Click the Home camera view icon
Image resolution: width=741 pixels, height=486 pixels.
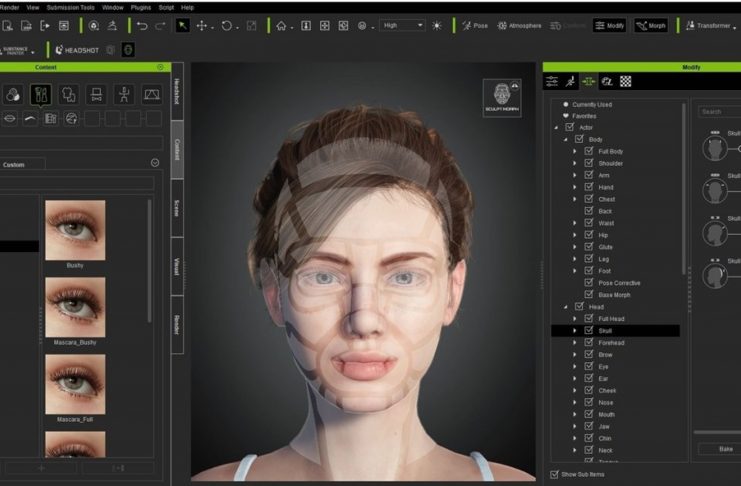pyautogui.click(x=281, y=26)
